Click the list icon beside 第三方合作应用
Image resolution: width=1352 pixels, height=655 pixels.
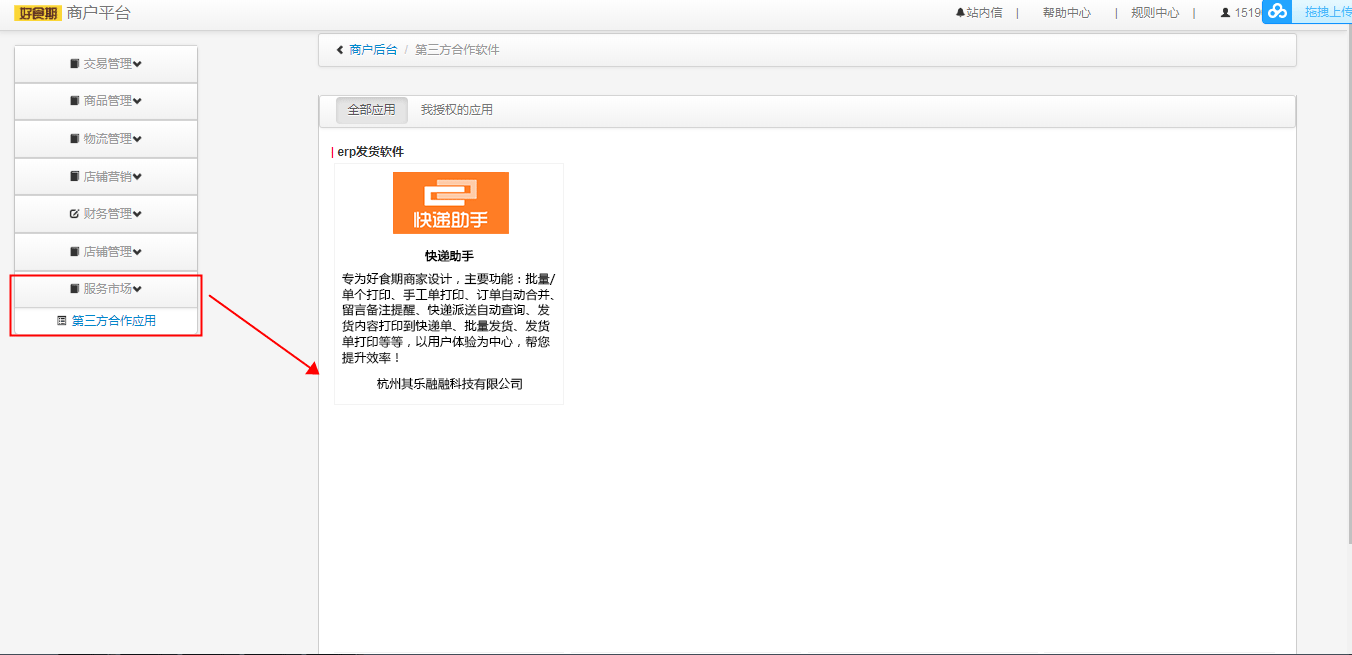[62, 321]
